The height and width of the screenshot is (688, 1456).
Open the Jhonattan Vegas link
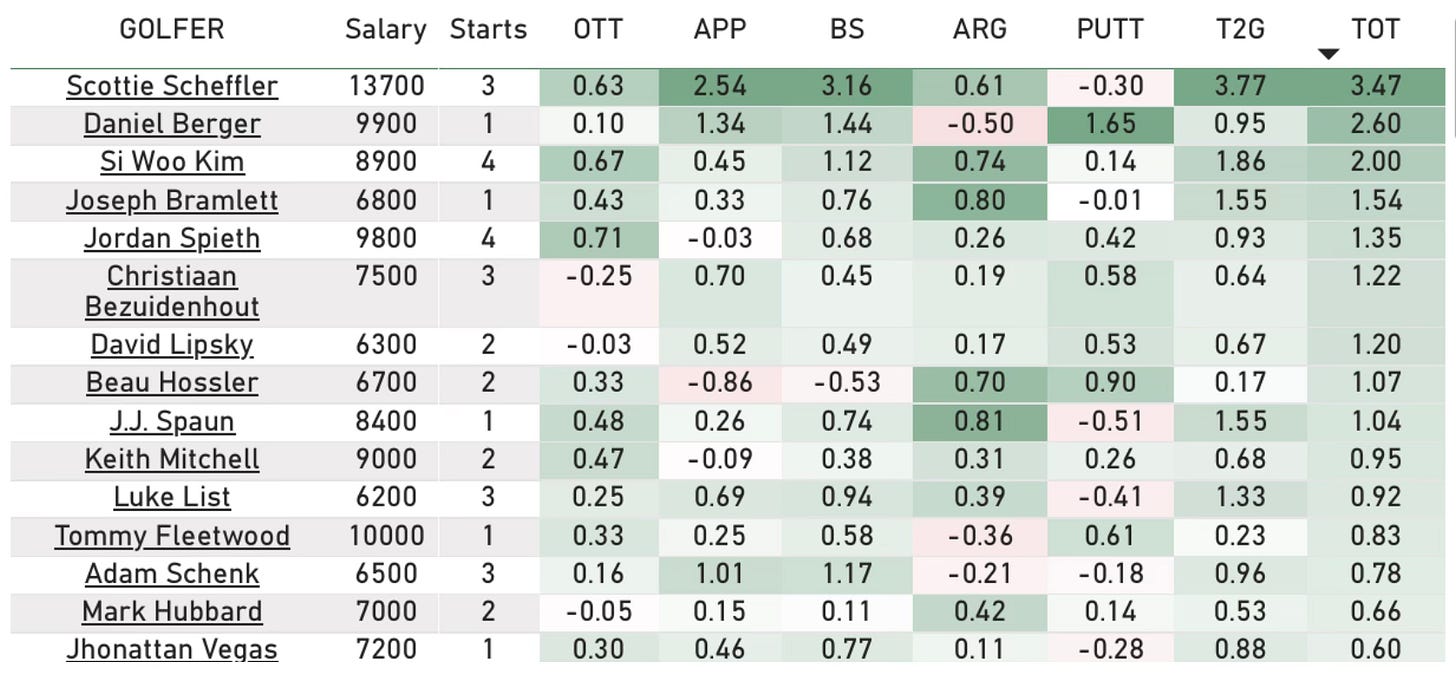pos(172,649)
